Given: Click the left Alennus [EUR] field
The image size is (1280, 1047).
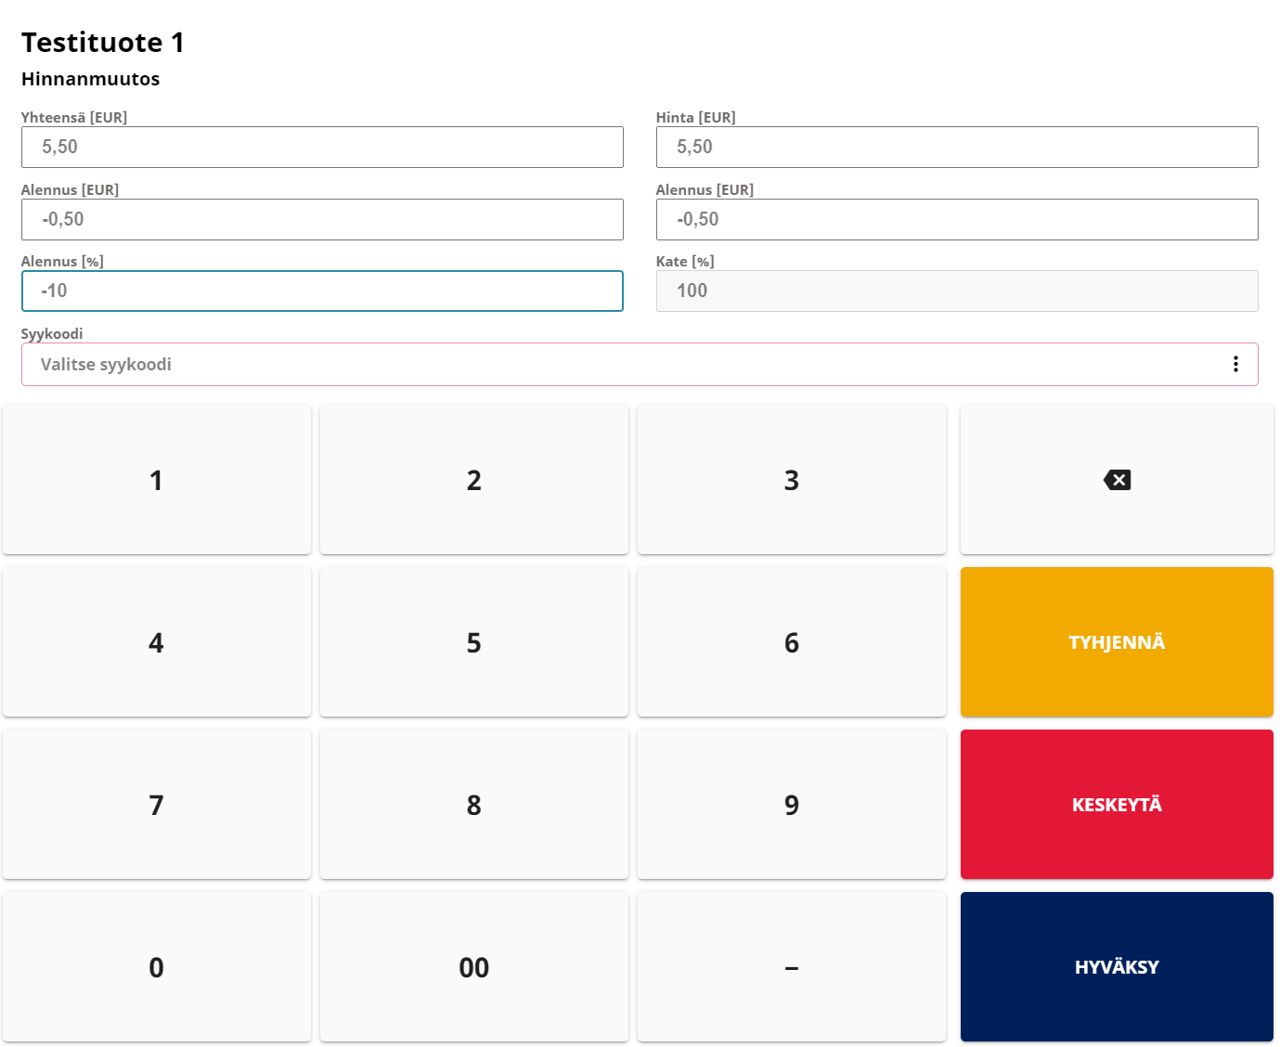Looking at the screenshot, I should (x=322, y=219).
